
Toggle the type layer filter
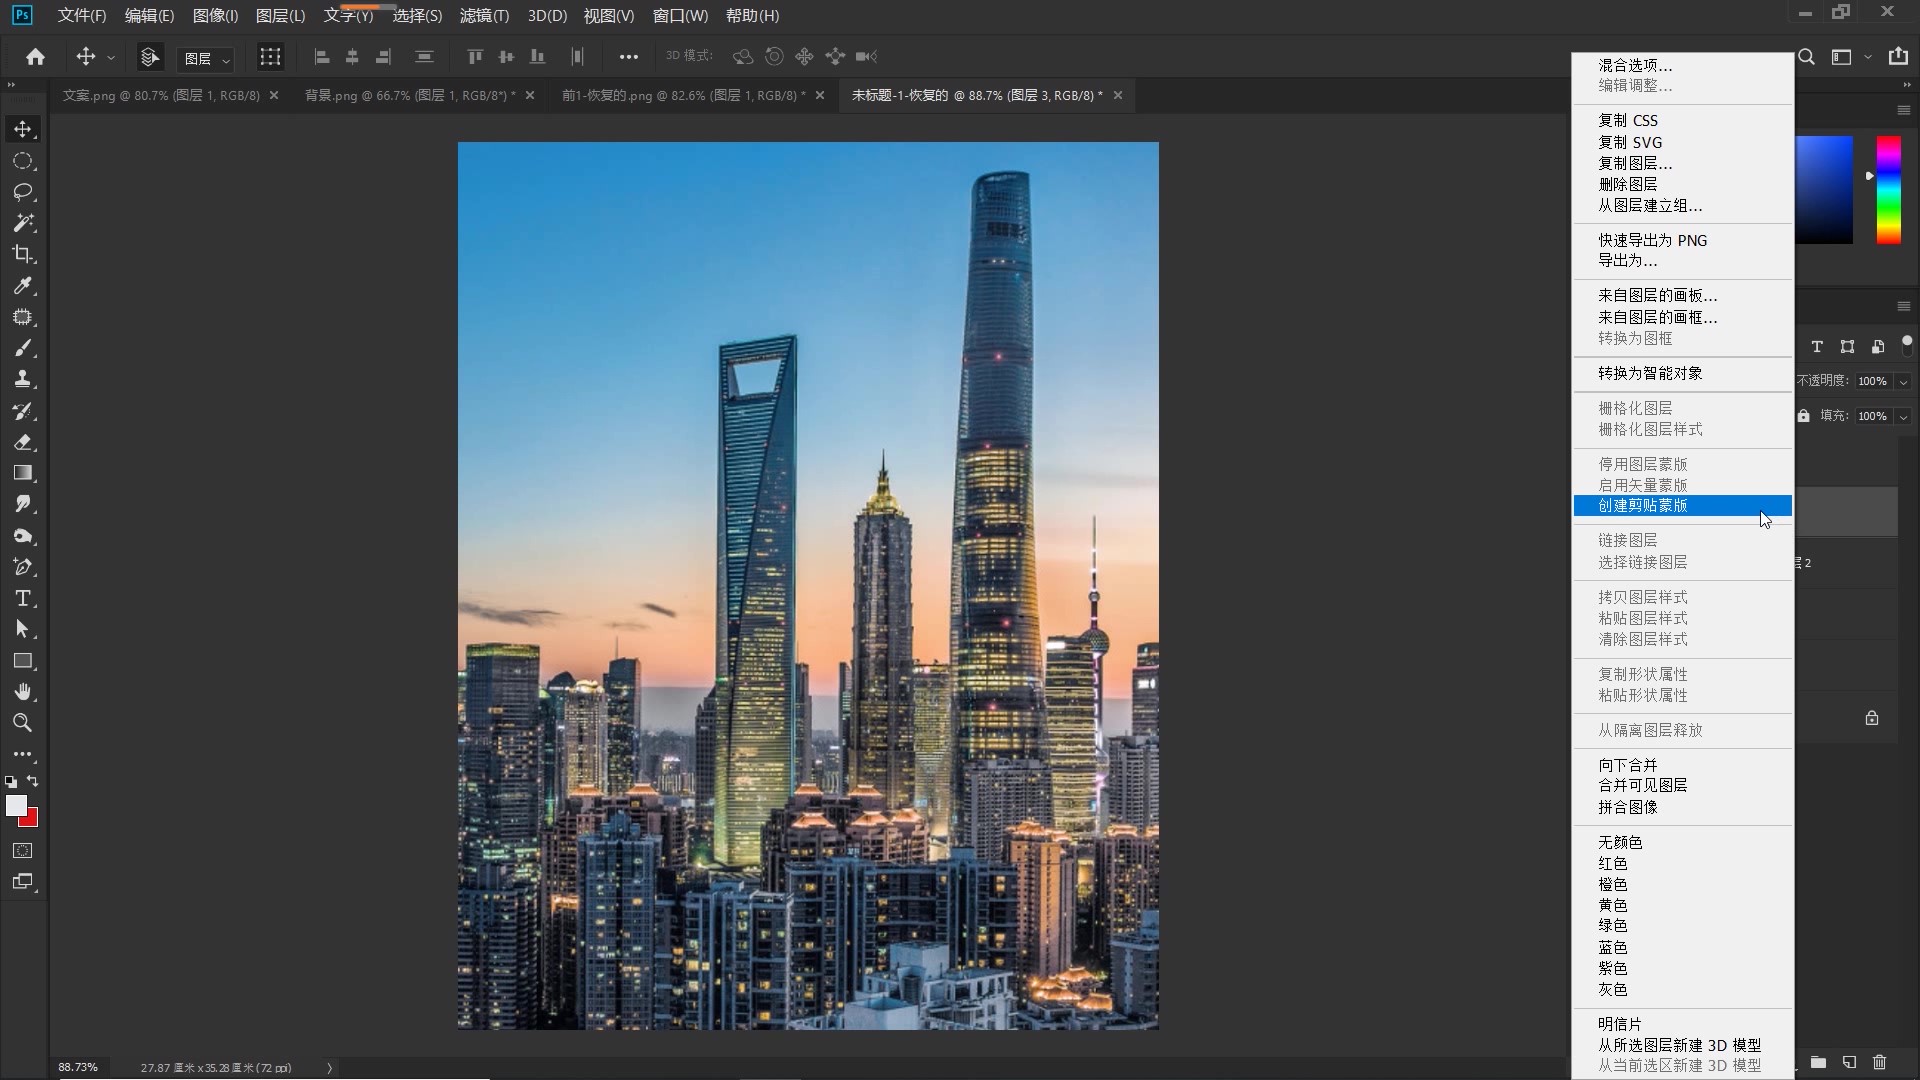click(1817, 347)
